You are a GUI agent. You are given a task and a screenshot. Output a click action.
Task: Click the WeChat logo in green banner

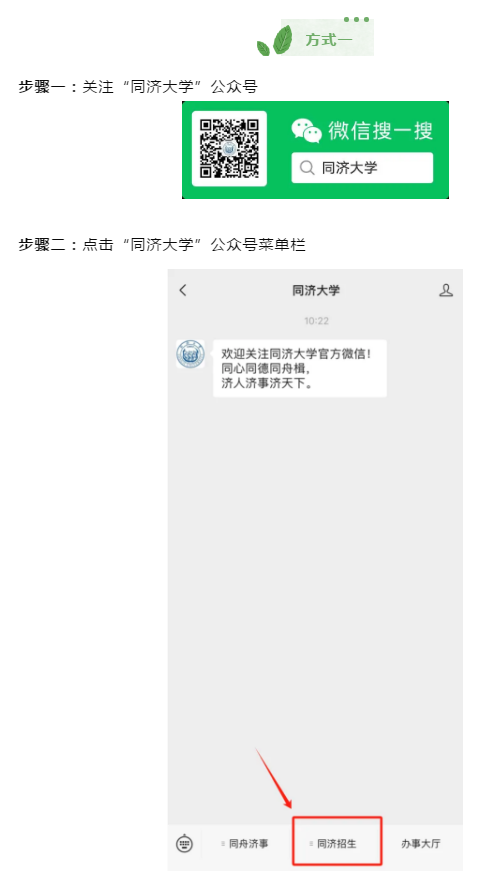tap(306, 130)
